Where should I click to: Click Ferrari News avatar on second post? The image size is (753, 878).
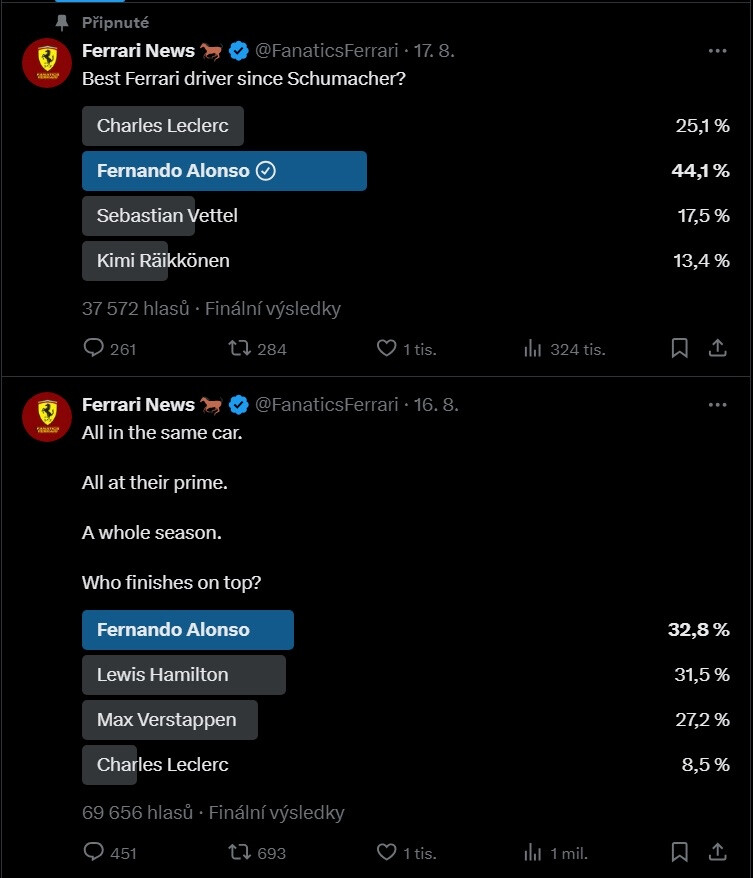[47, 417]
